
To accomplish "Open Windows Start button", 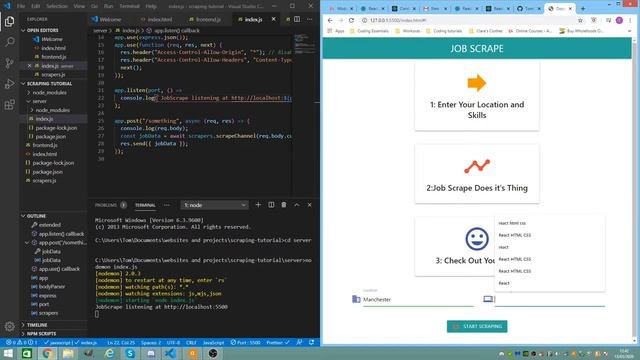I will point(8,353).
